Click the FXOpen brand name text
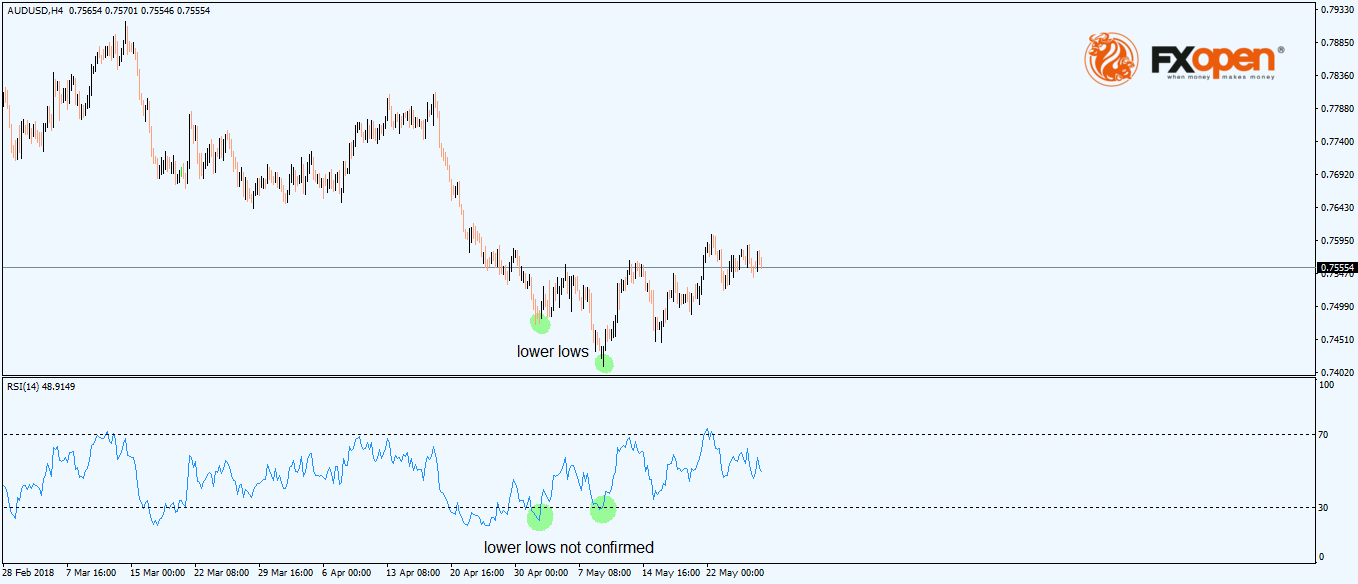1358x584 pixels. tap(1213, 59)
